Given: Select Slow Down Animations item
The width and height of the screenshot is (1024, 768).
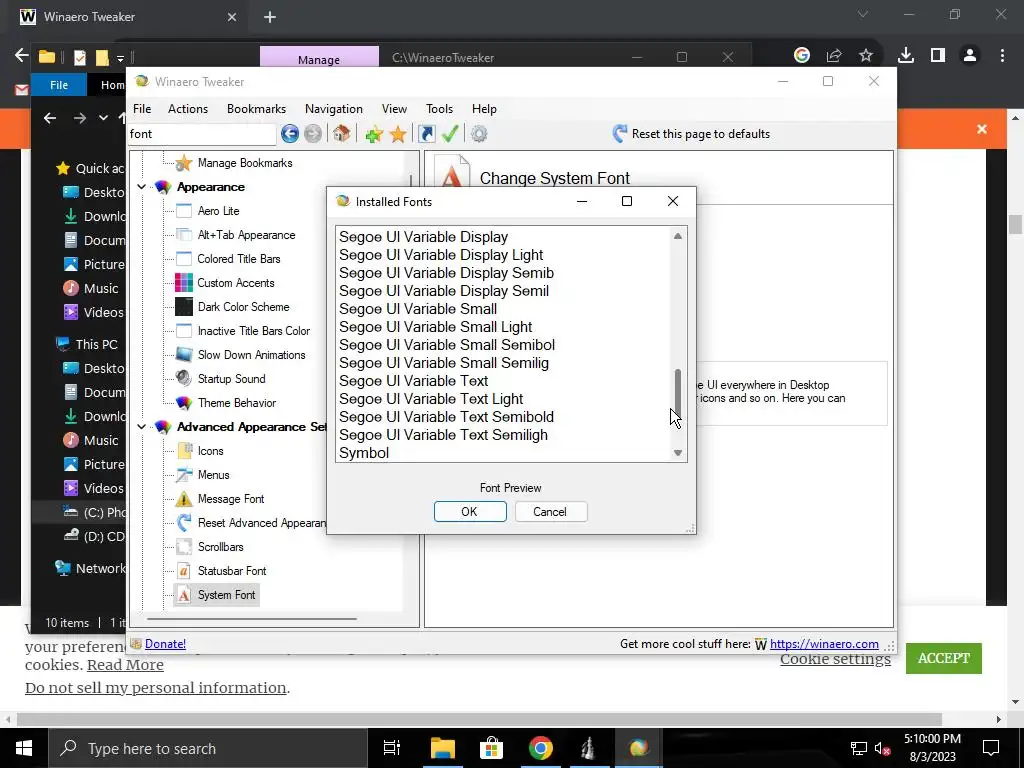Looking at the screenshot, I should 251,355.
